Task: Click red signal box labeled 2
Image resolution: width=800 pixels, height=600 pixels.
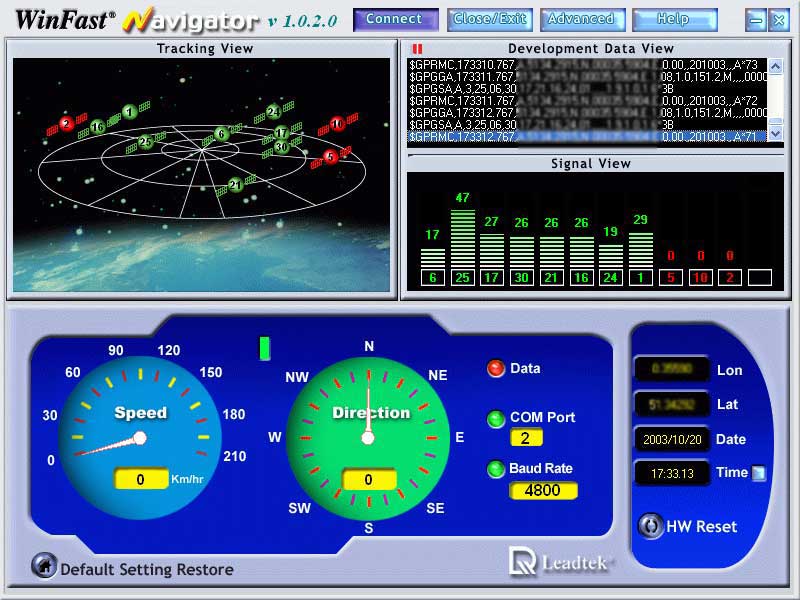Action: coord(730,278)
